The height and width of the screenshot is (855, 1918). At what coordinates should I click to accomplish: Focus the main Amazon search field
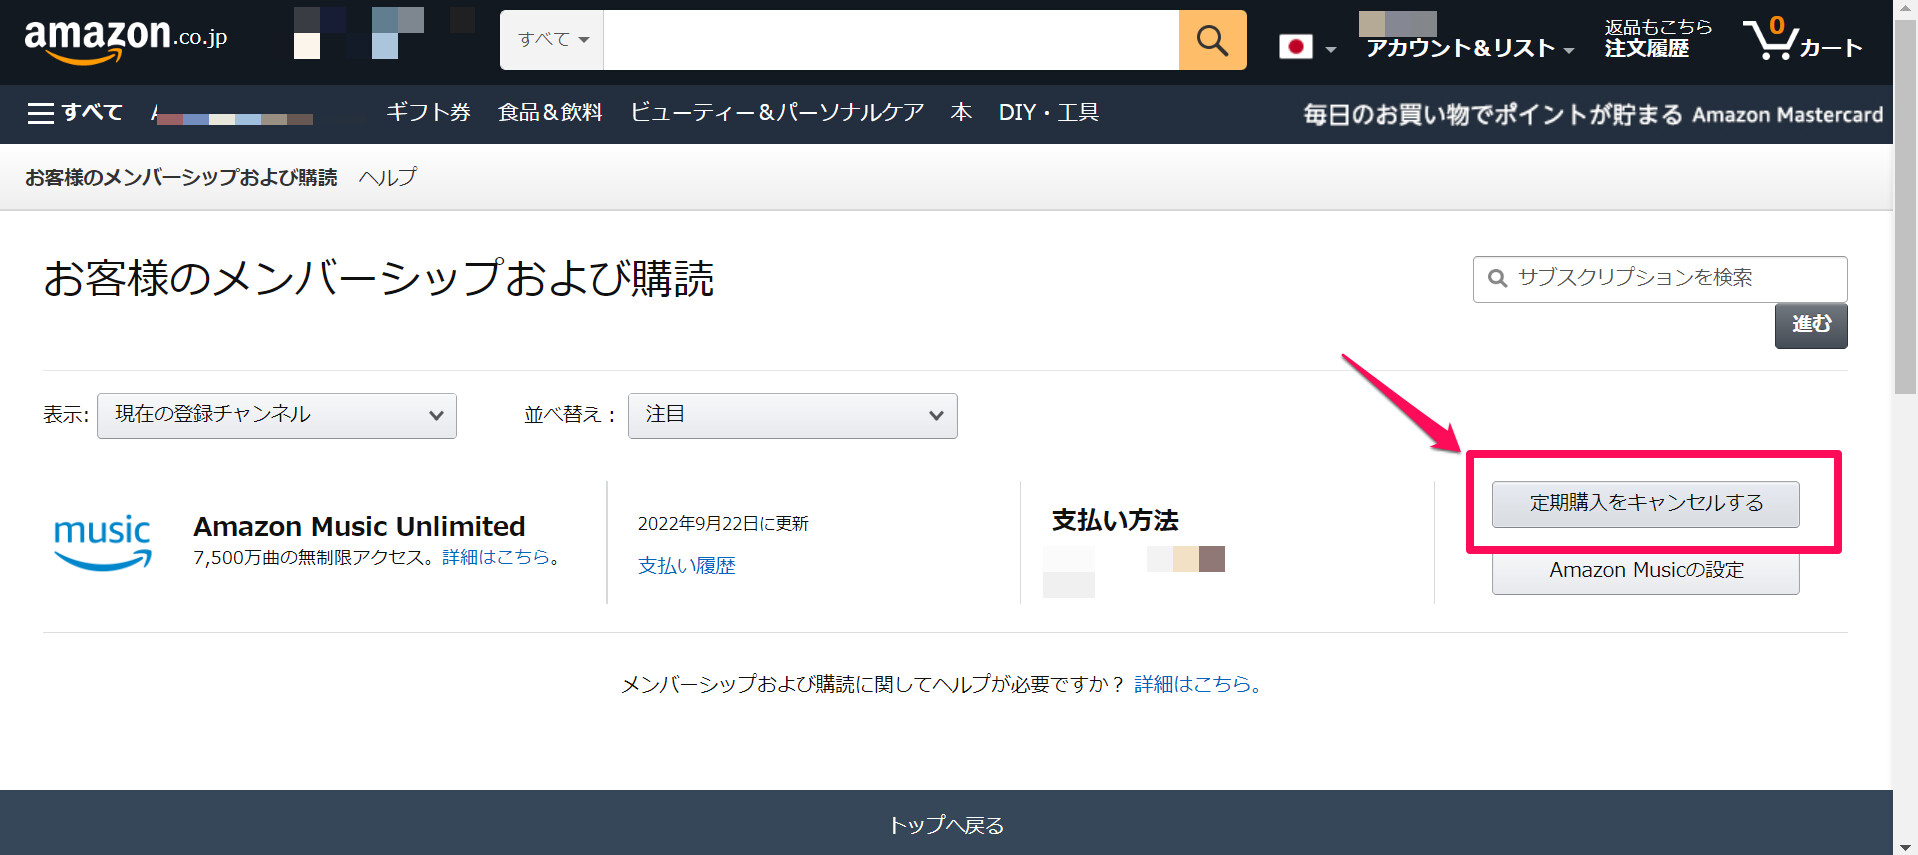click(891, 40)
